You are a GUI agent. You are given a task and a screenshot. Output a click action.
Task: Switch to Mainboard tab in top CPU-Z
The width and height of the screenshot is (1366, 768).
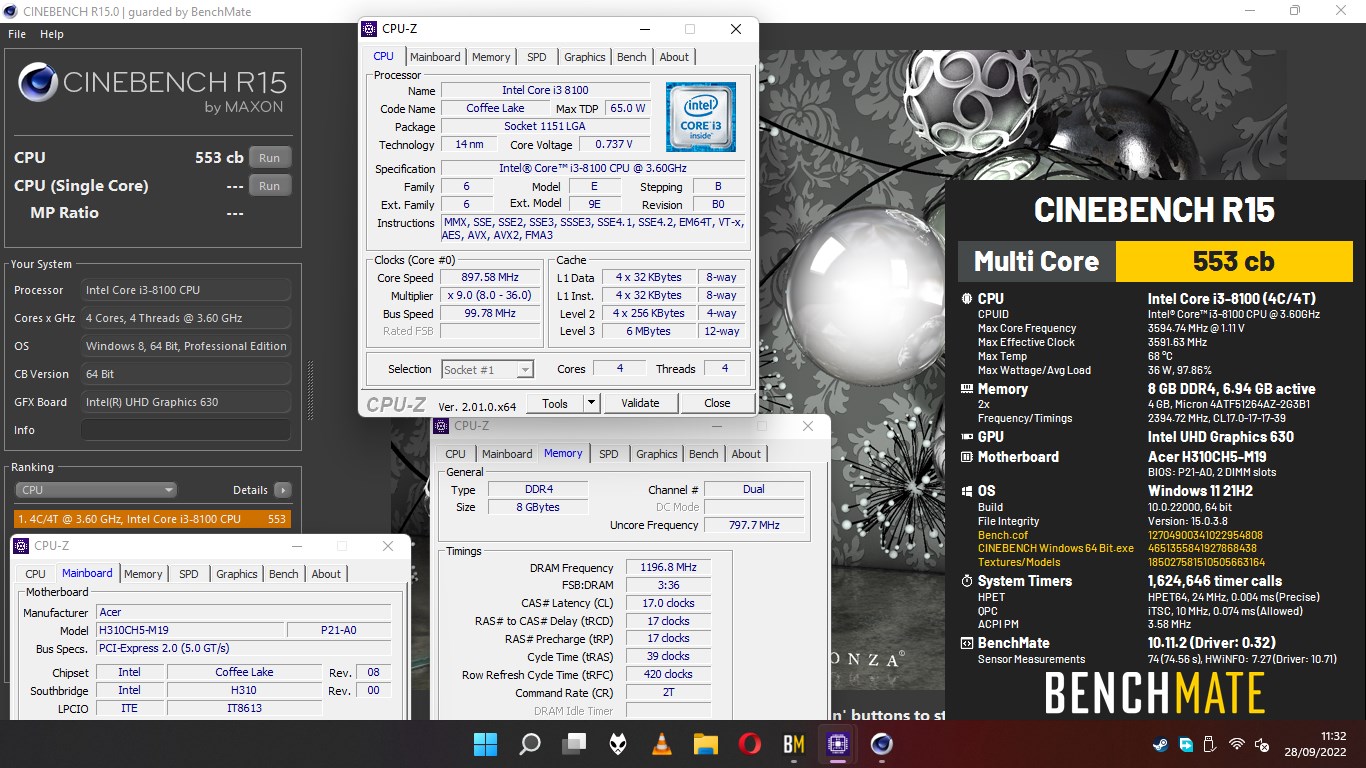(435, 57)
